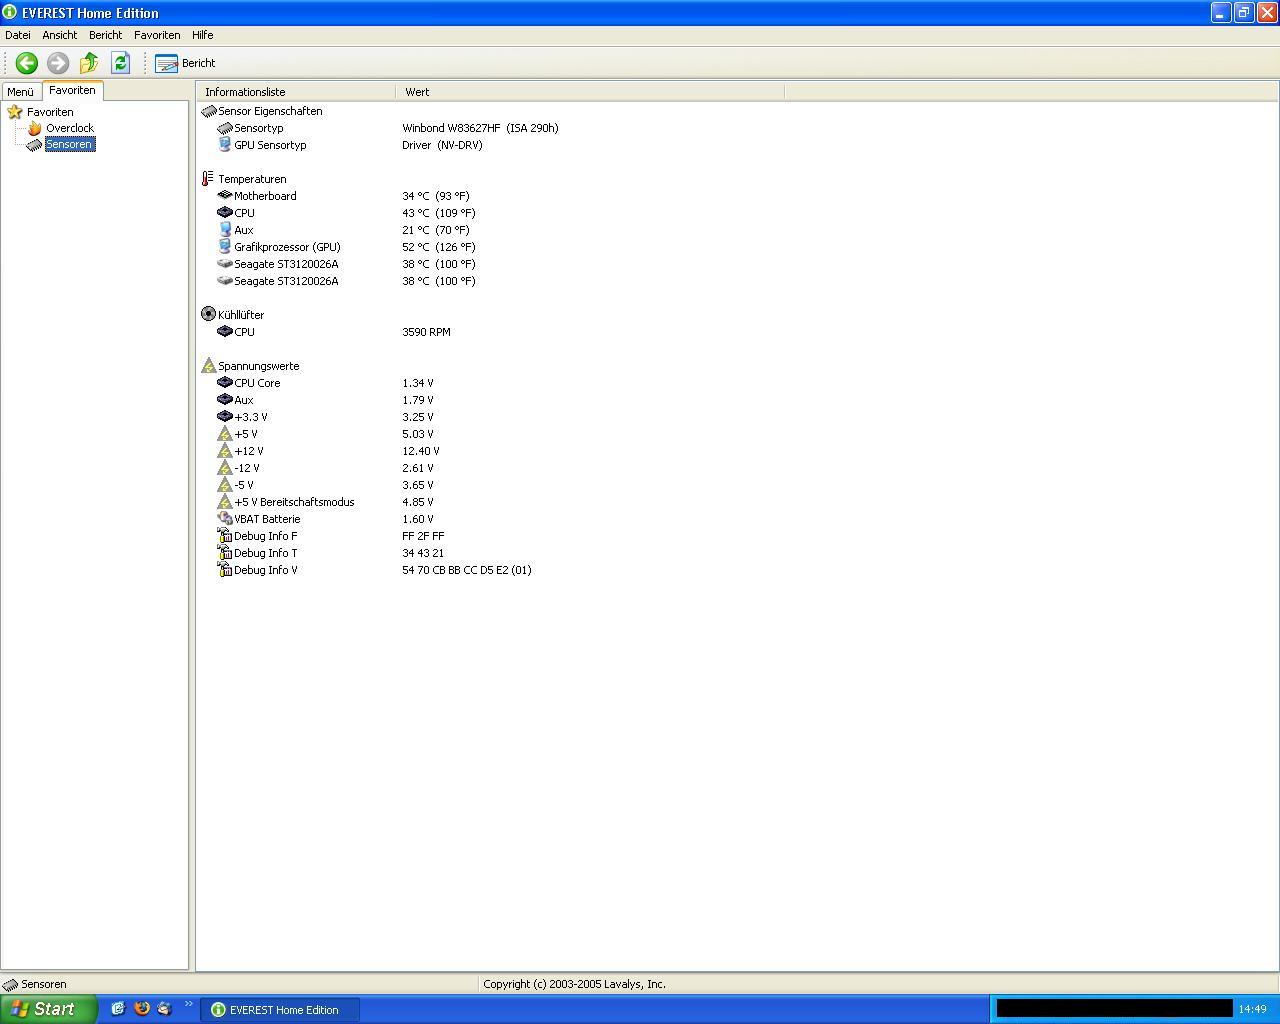
Task: Launch Firefox from the quick launch bar
Action: [142, 1009]
